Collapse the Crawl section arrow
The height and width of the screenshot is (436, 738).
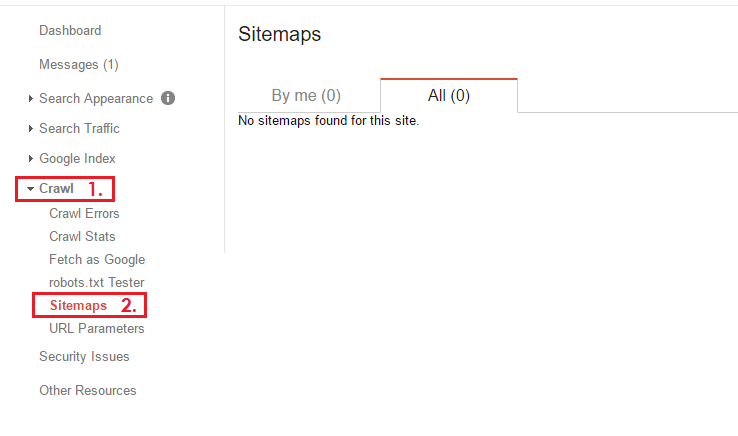[x=31, y=189]
